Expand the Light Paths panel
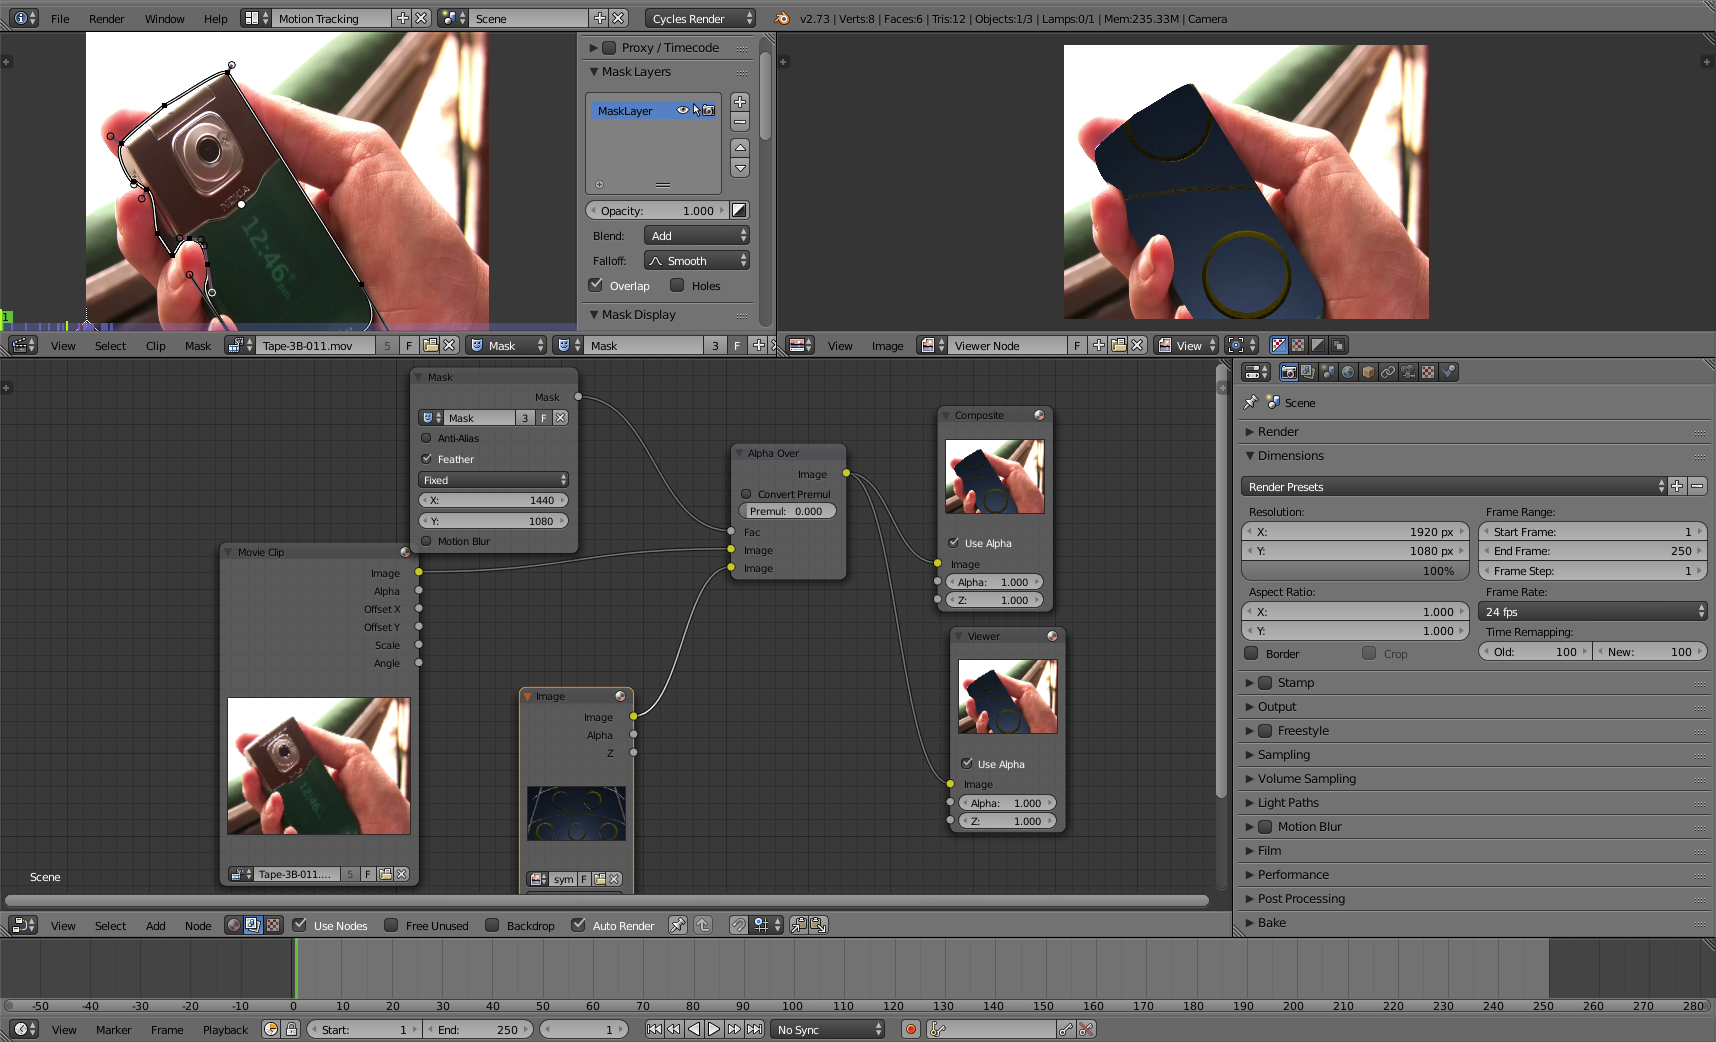This screenshot has height=1042, width=1716. 1288,802
